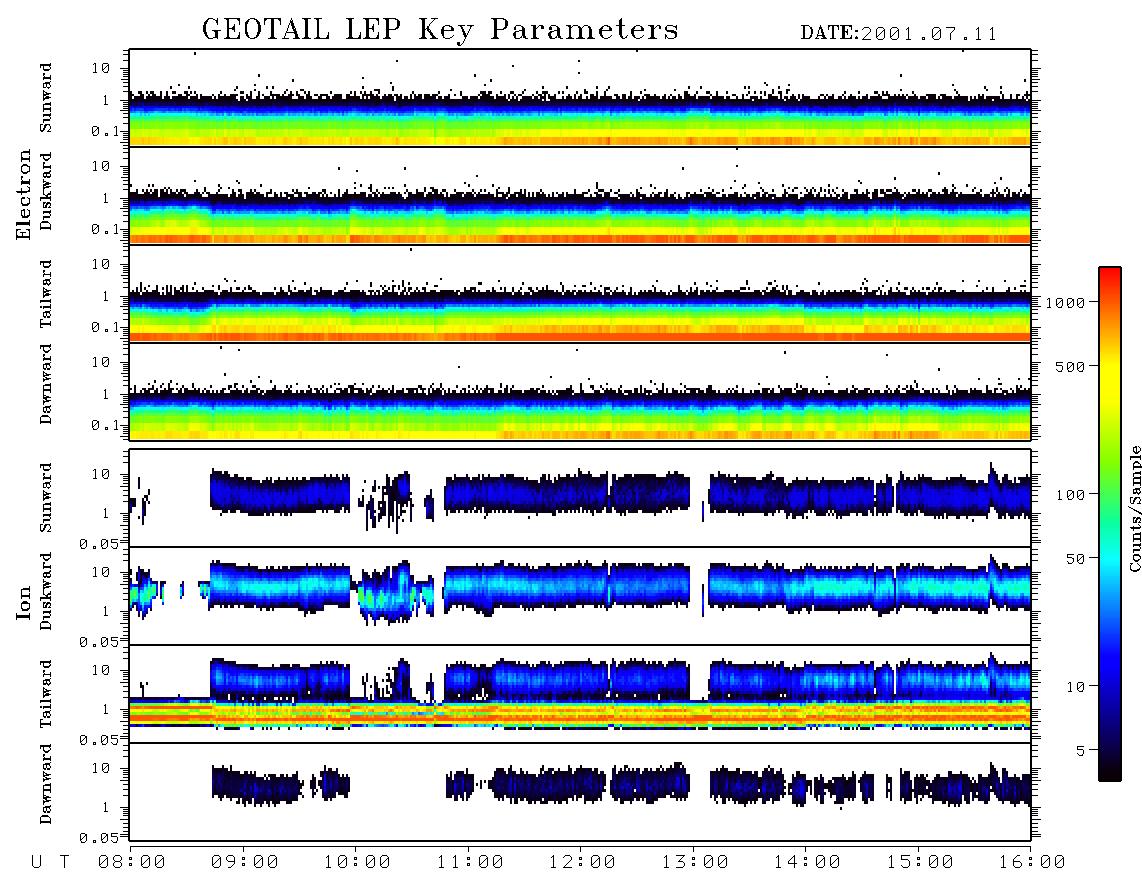Click the title GEOTAIL LEP Key Parameters

(x=440, y=30)
